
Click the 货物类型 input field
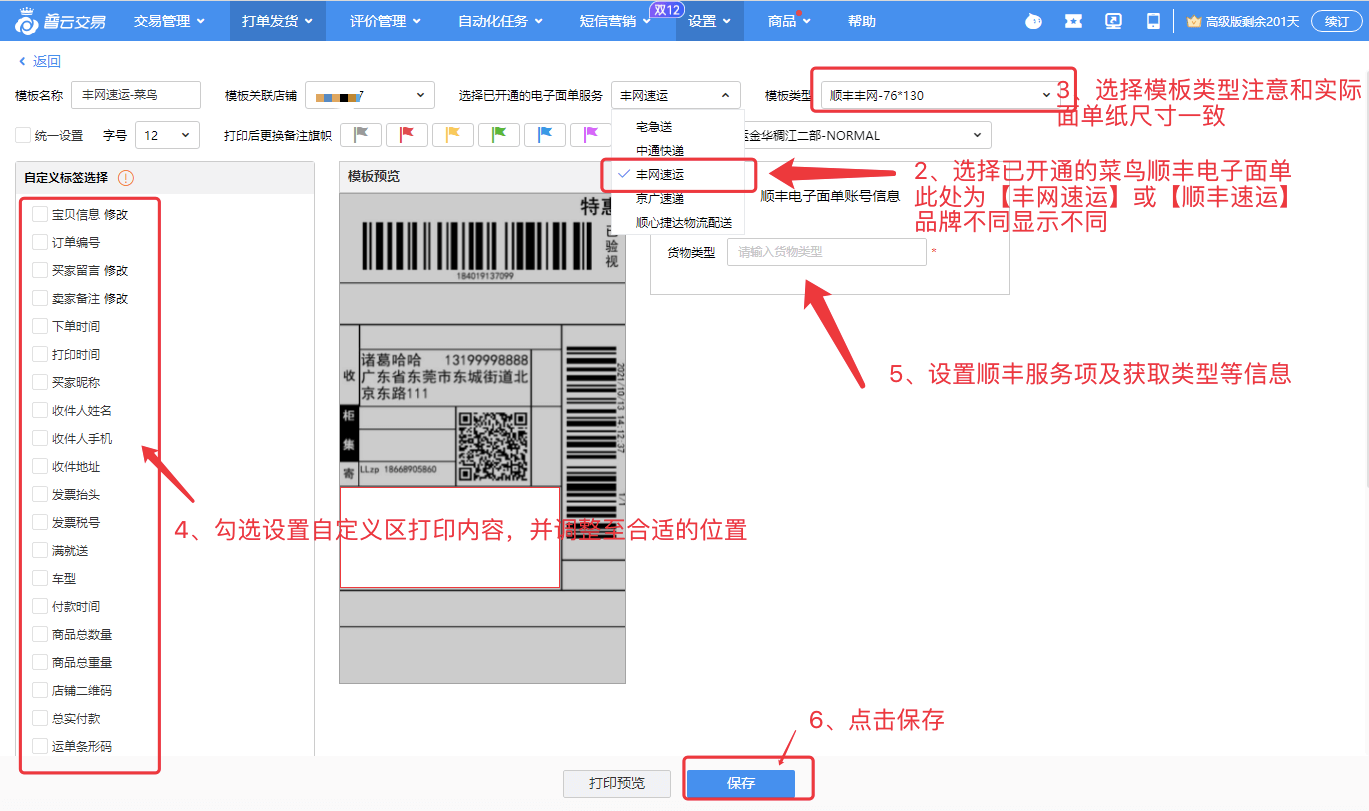(x=827, y=252)
